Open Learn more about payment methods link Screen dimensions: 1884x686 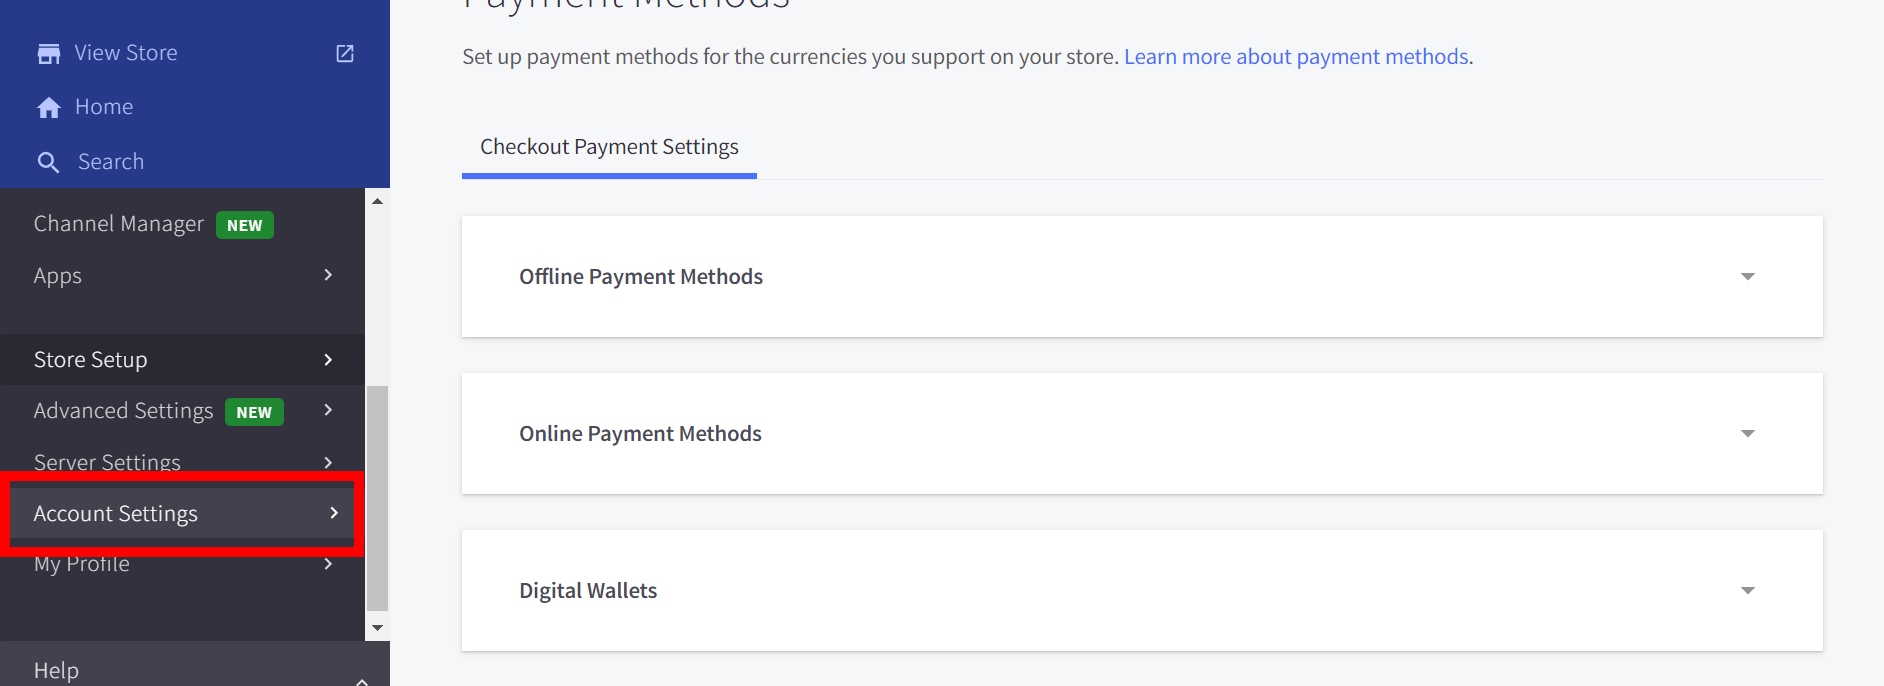tap(1296, 57)
